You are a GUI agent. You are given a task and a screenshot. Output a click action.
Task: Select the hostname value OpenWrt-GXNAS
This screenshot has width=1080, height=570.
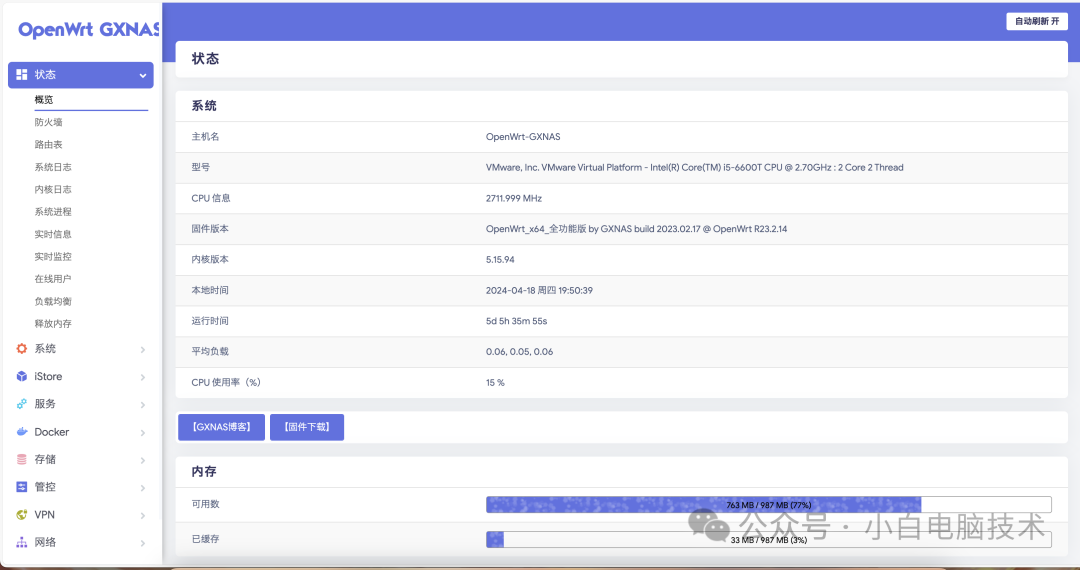pos(523,137)
